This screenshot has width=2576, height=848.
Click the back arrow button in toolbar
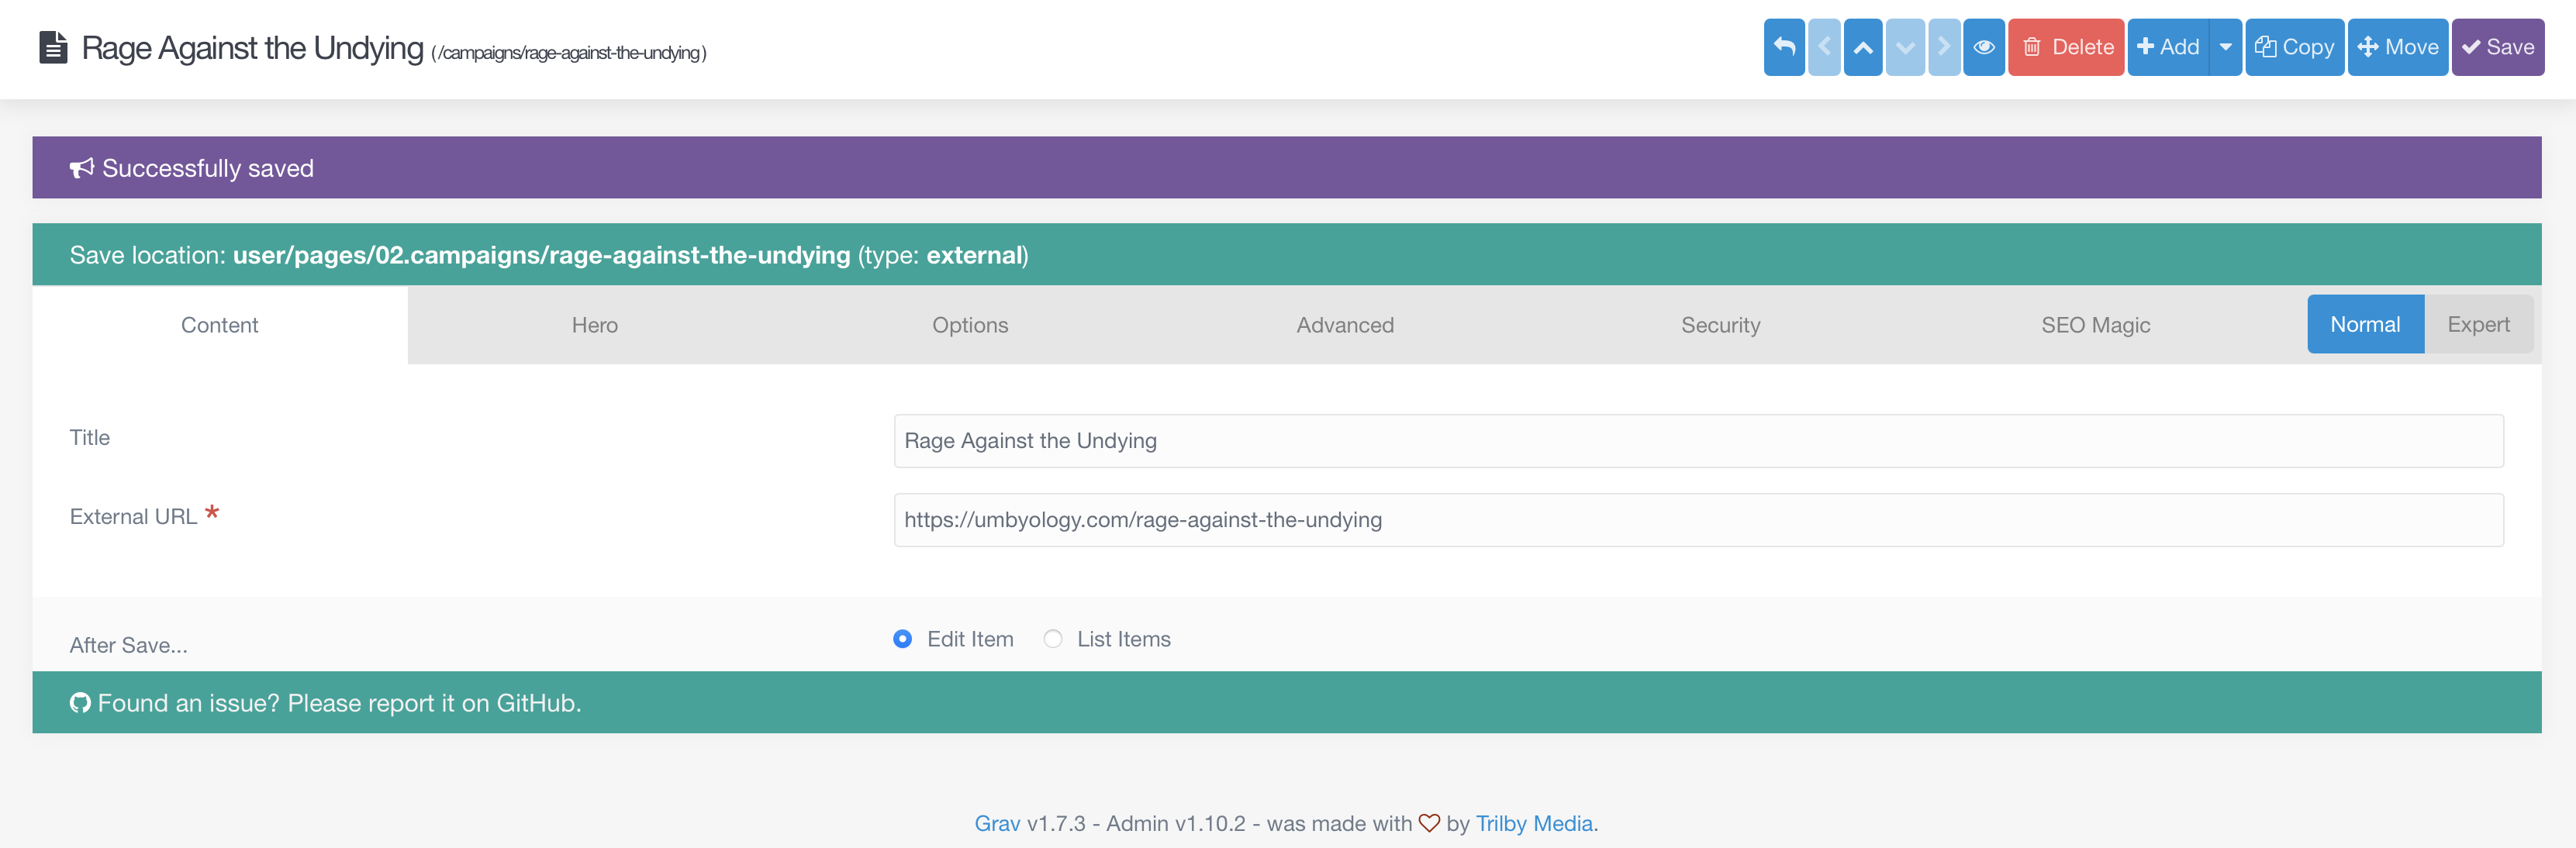[x=1784, y=47]
